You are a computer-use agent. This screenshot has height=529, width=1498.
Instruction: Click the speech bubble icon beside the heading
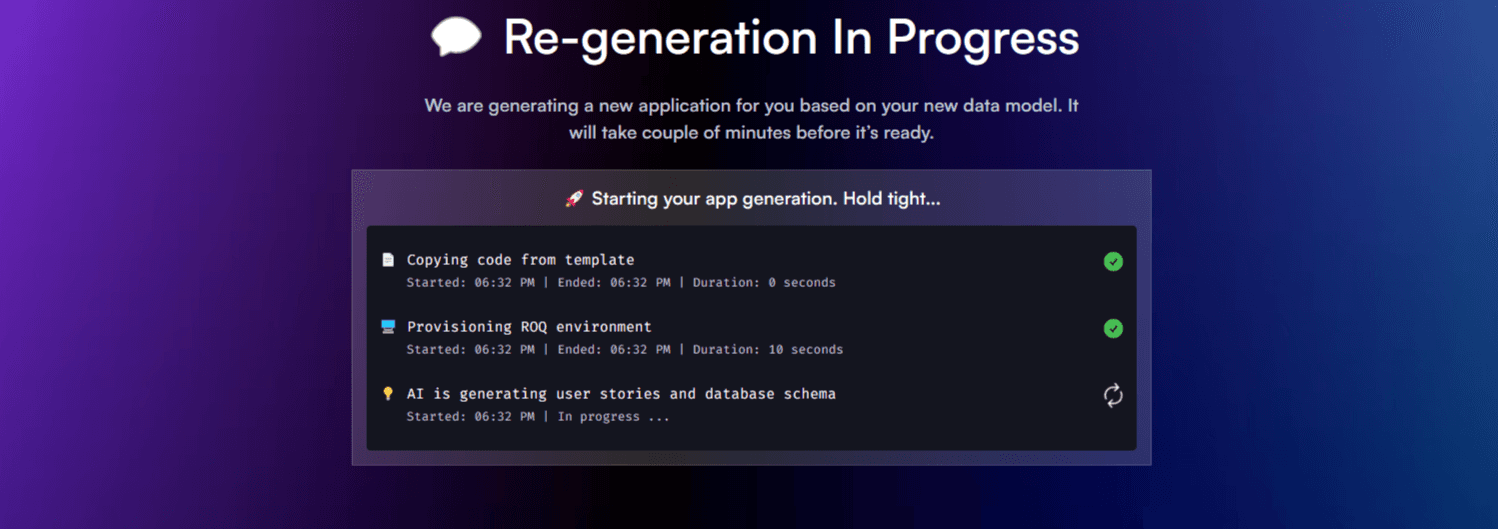click(456, 37)
